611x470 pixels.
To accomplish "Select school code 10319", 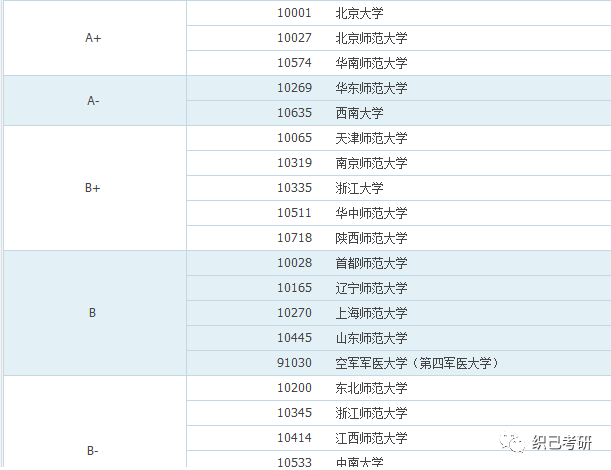I will pyautogui.click(x=294, y=163).
